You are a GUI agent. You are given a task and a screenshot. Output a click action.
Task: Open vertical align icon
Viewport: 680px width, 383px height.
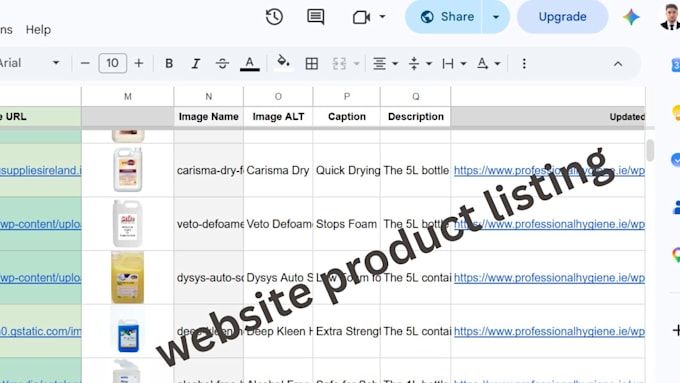[414, 64]
